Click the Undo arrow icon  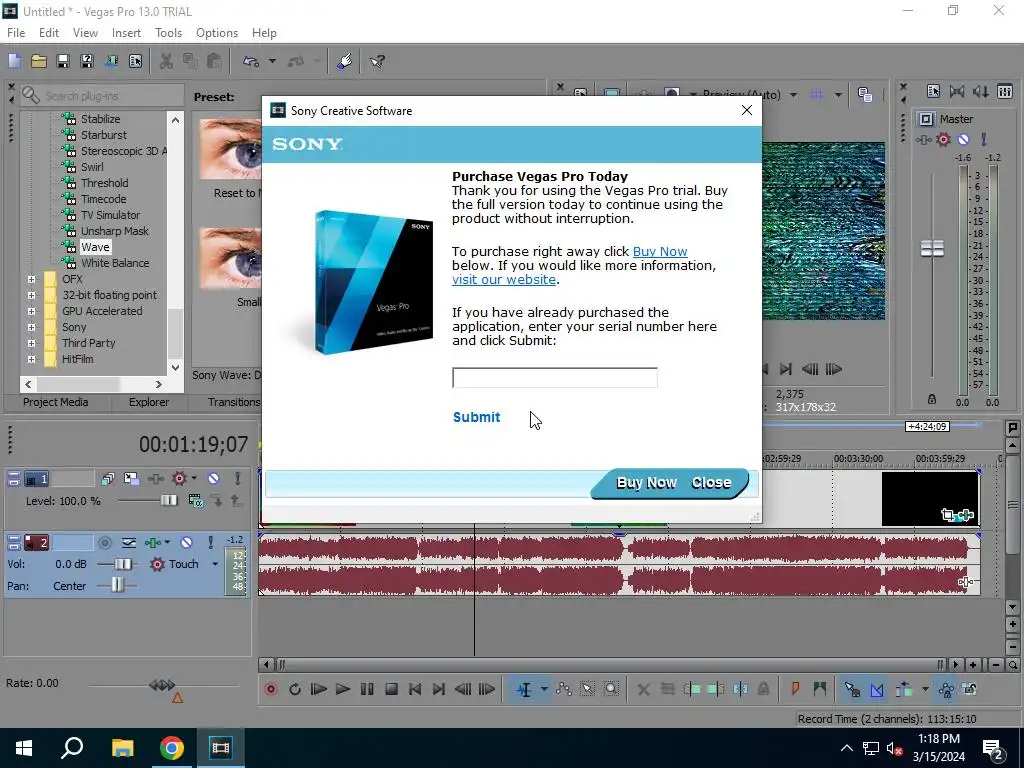[251, 61]
